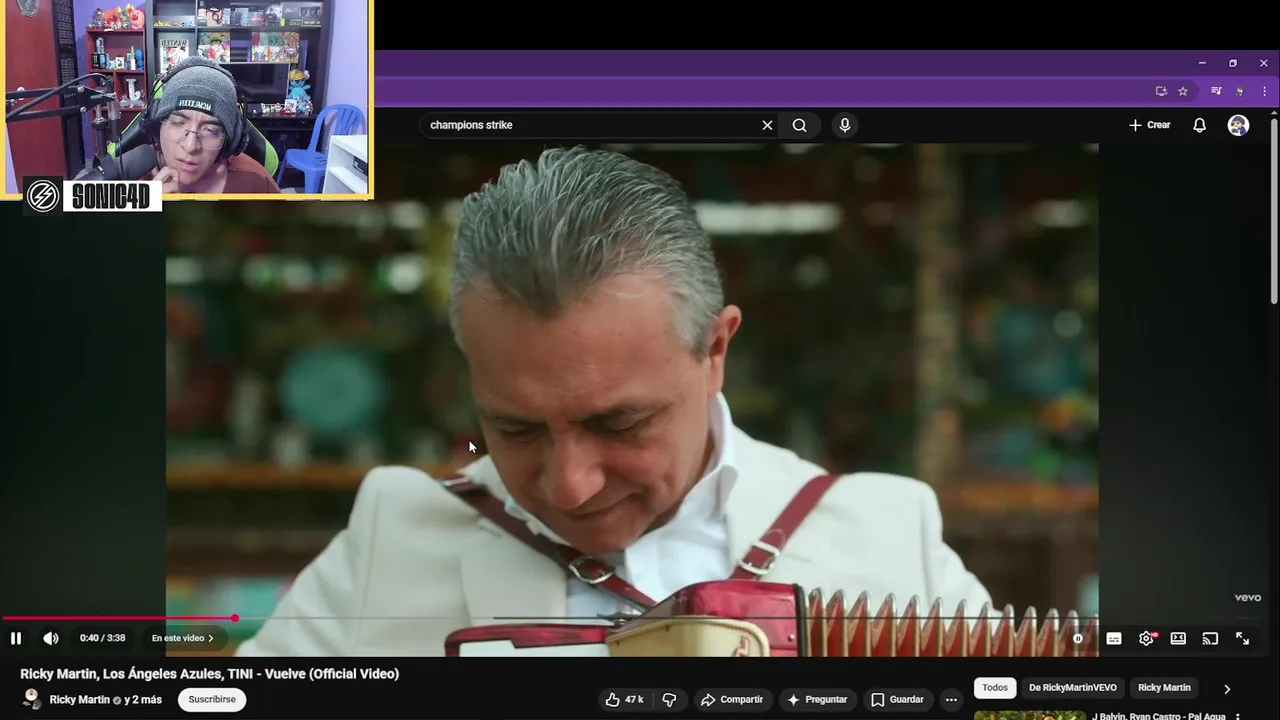This screenshot has height=720, width=1280.
Task: Subscribe with the Suscribirse button
Action: (x=212, y=700)
